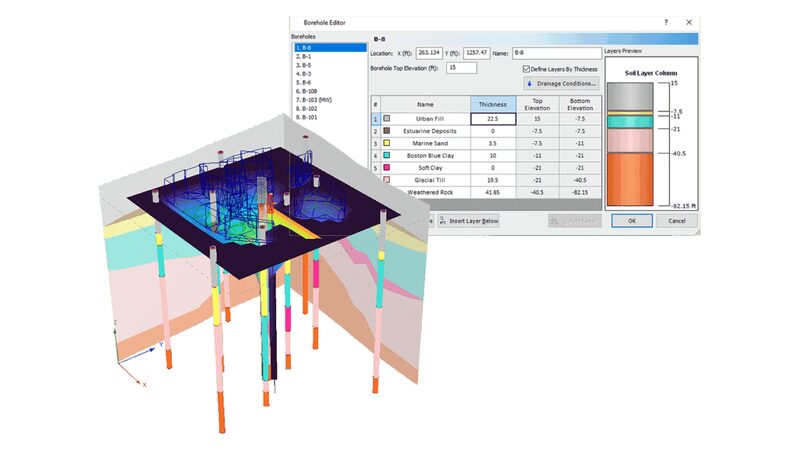This screenshot has width=800, height=450.
Task: Click orange Weathered Rock layer in preview
Action: point(630,179)
